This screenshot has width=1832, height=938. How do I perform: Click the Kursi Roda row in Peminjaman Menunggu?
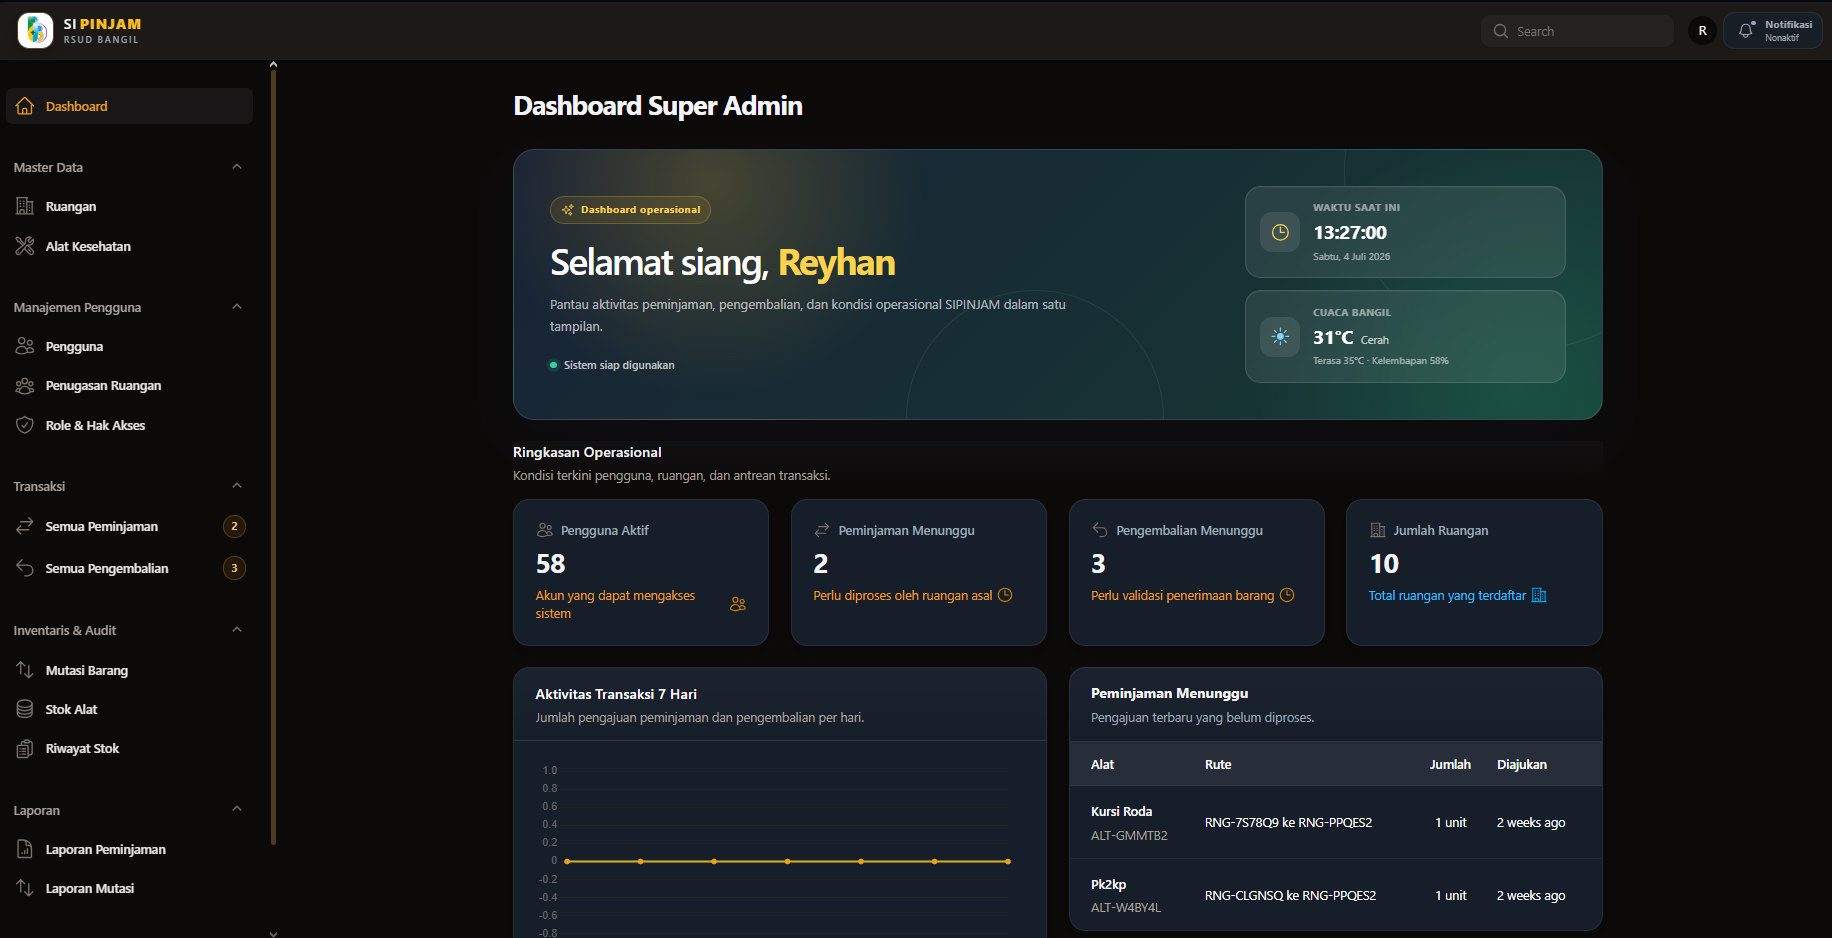(1336, 822)
